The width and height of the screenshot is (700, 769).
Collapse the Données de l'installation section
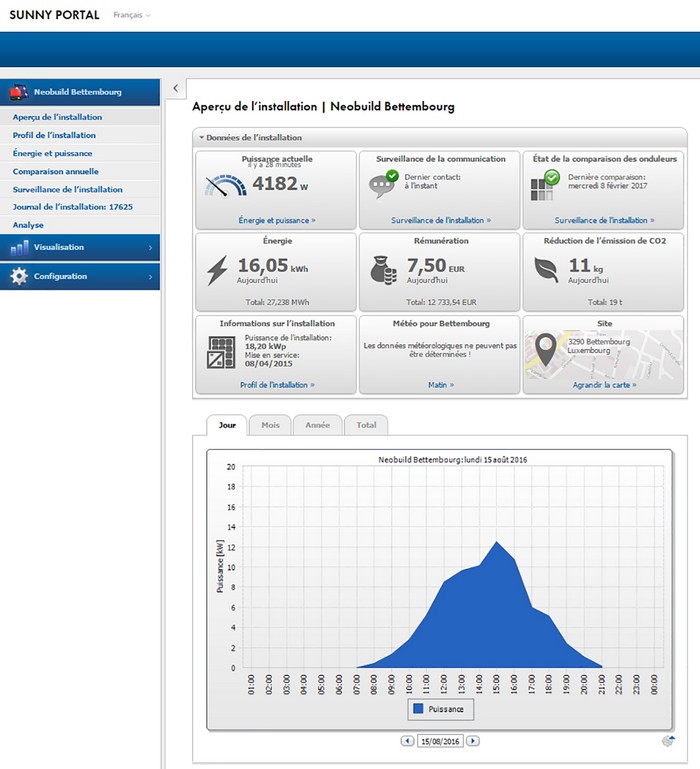[202, 138]
